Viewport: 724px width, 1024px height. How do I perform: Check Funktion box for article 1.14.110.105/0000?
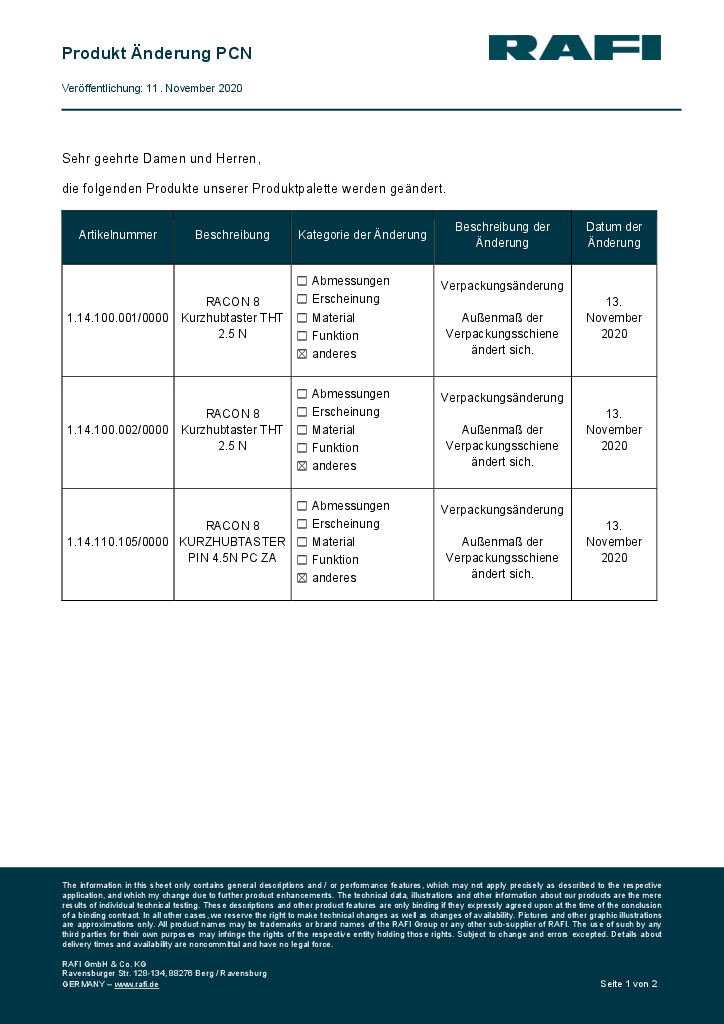[302, 560]
